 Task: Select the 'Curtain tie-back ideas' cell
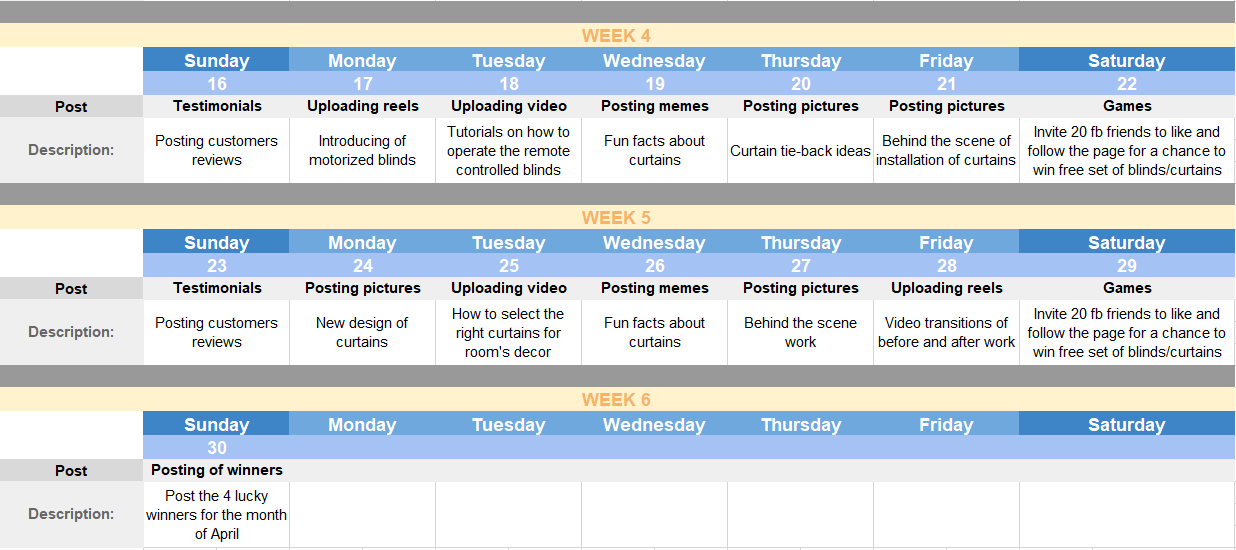pyautogui.click(x=800, y=151)
